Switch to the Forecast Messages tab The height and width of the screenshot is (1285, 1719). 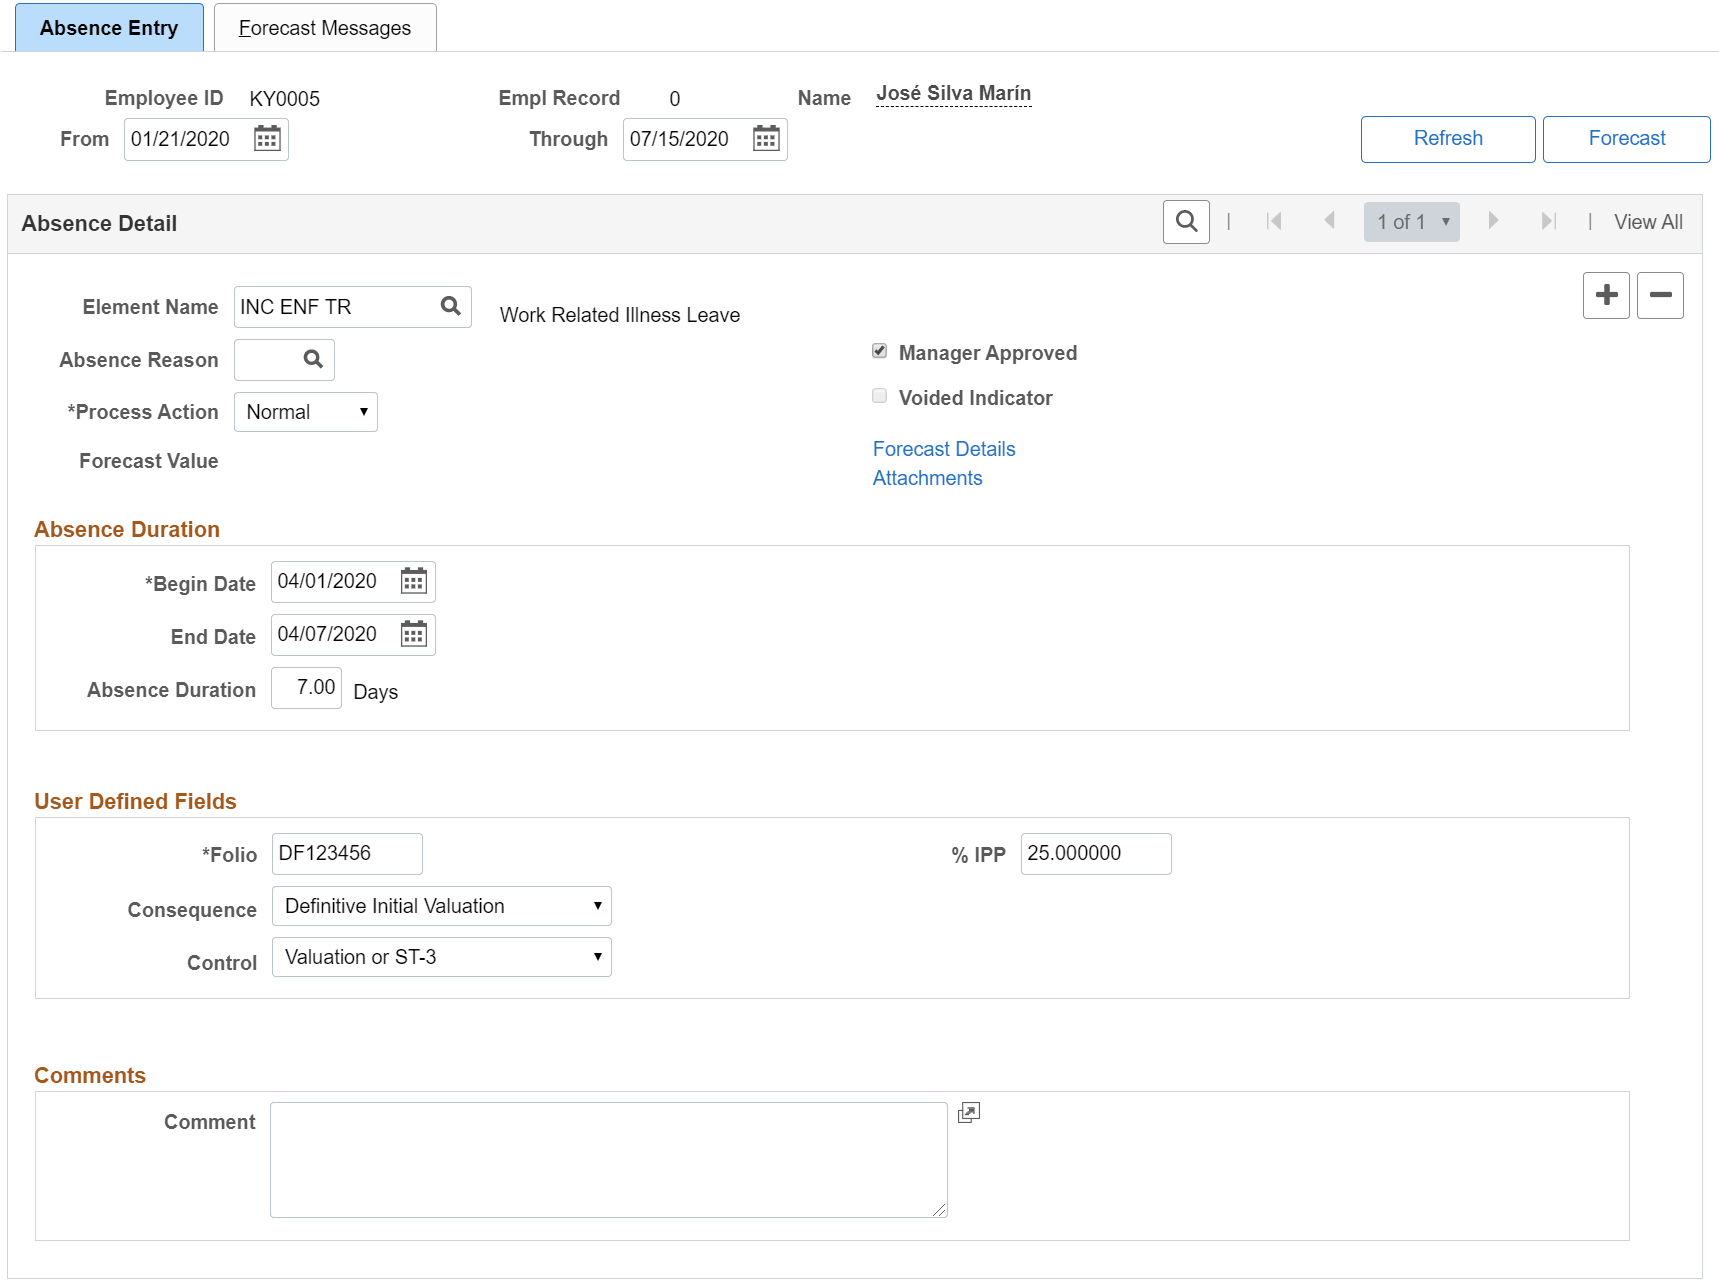(x=325, y=28)
